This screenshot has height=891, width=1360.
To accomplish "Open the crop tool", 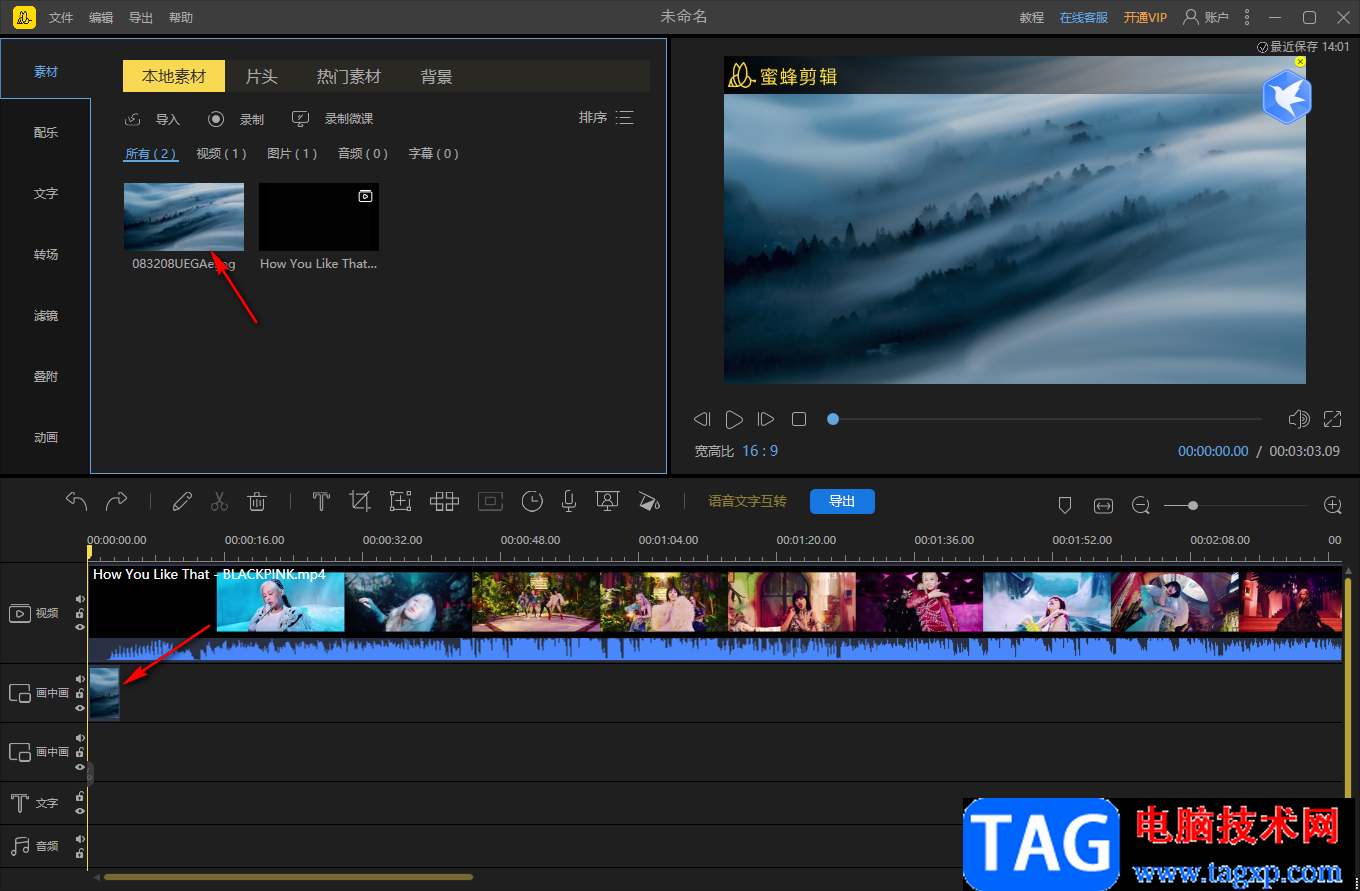I will coord(360,501).
